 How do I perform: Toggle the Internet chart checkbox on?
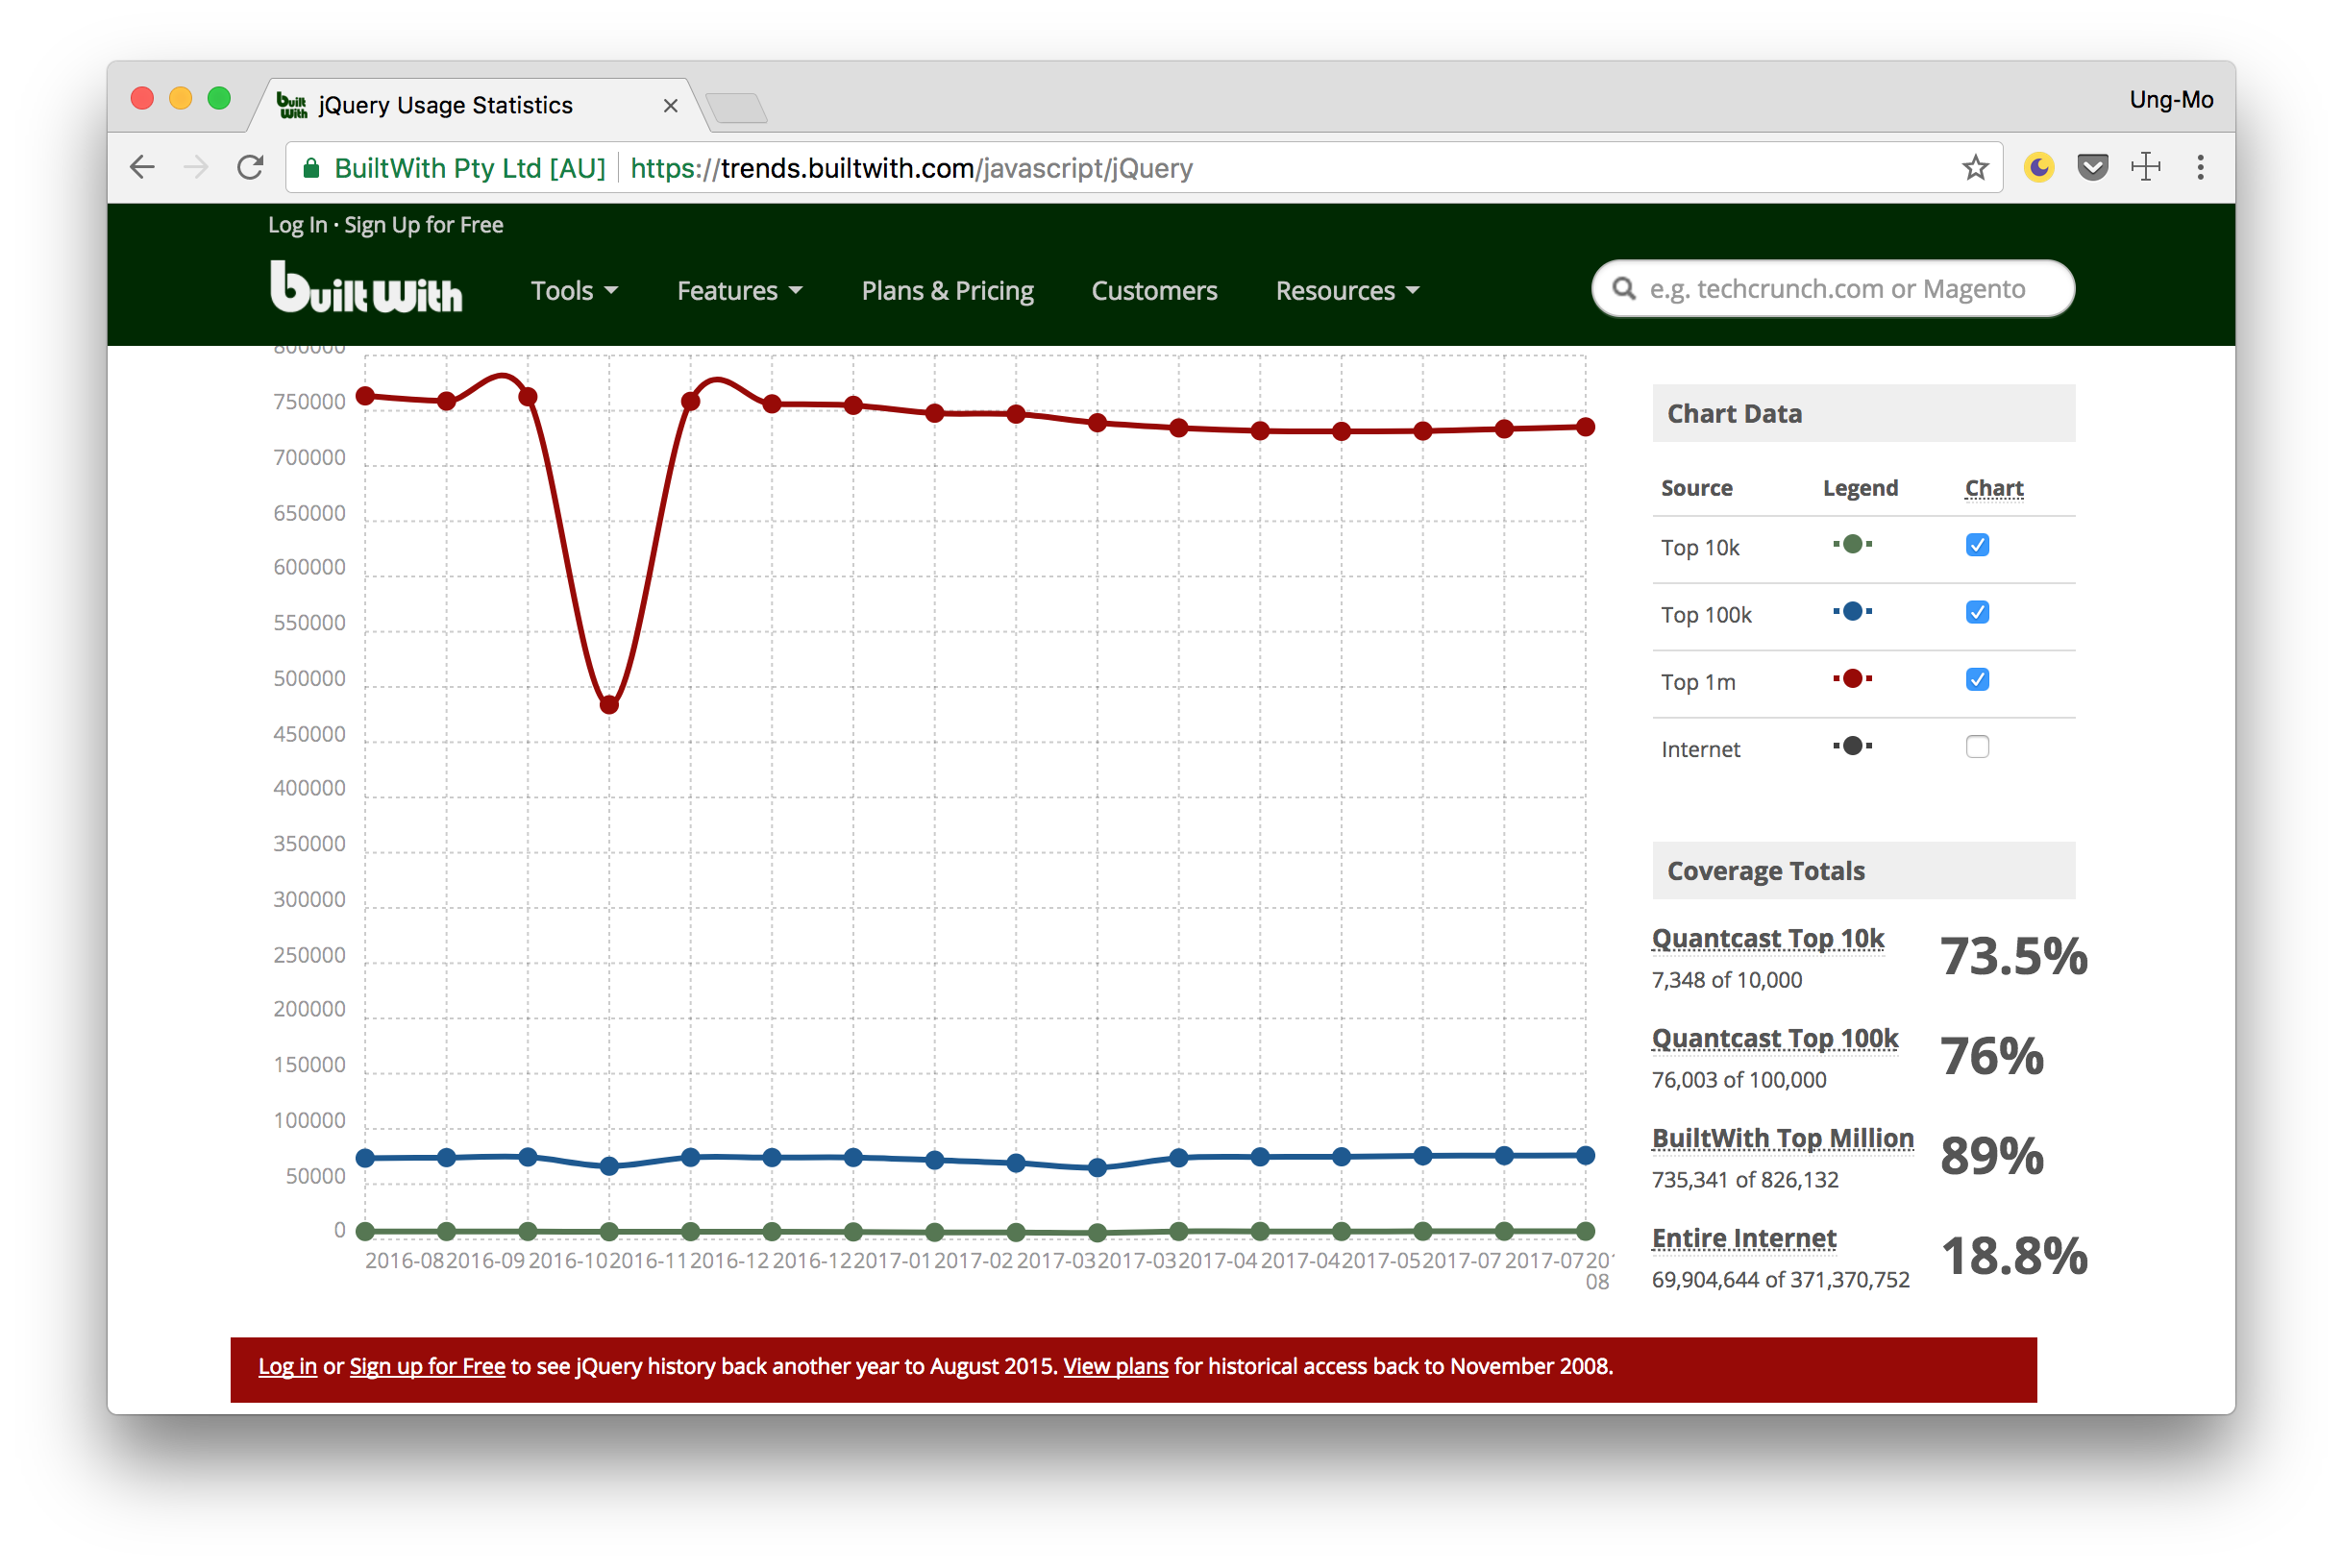(x=1977, y=746)
